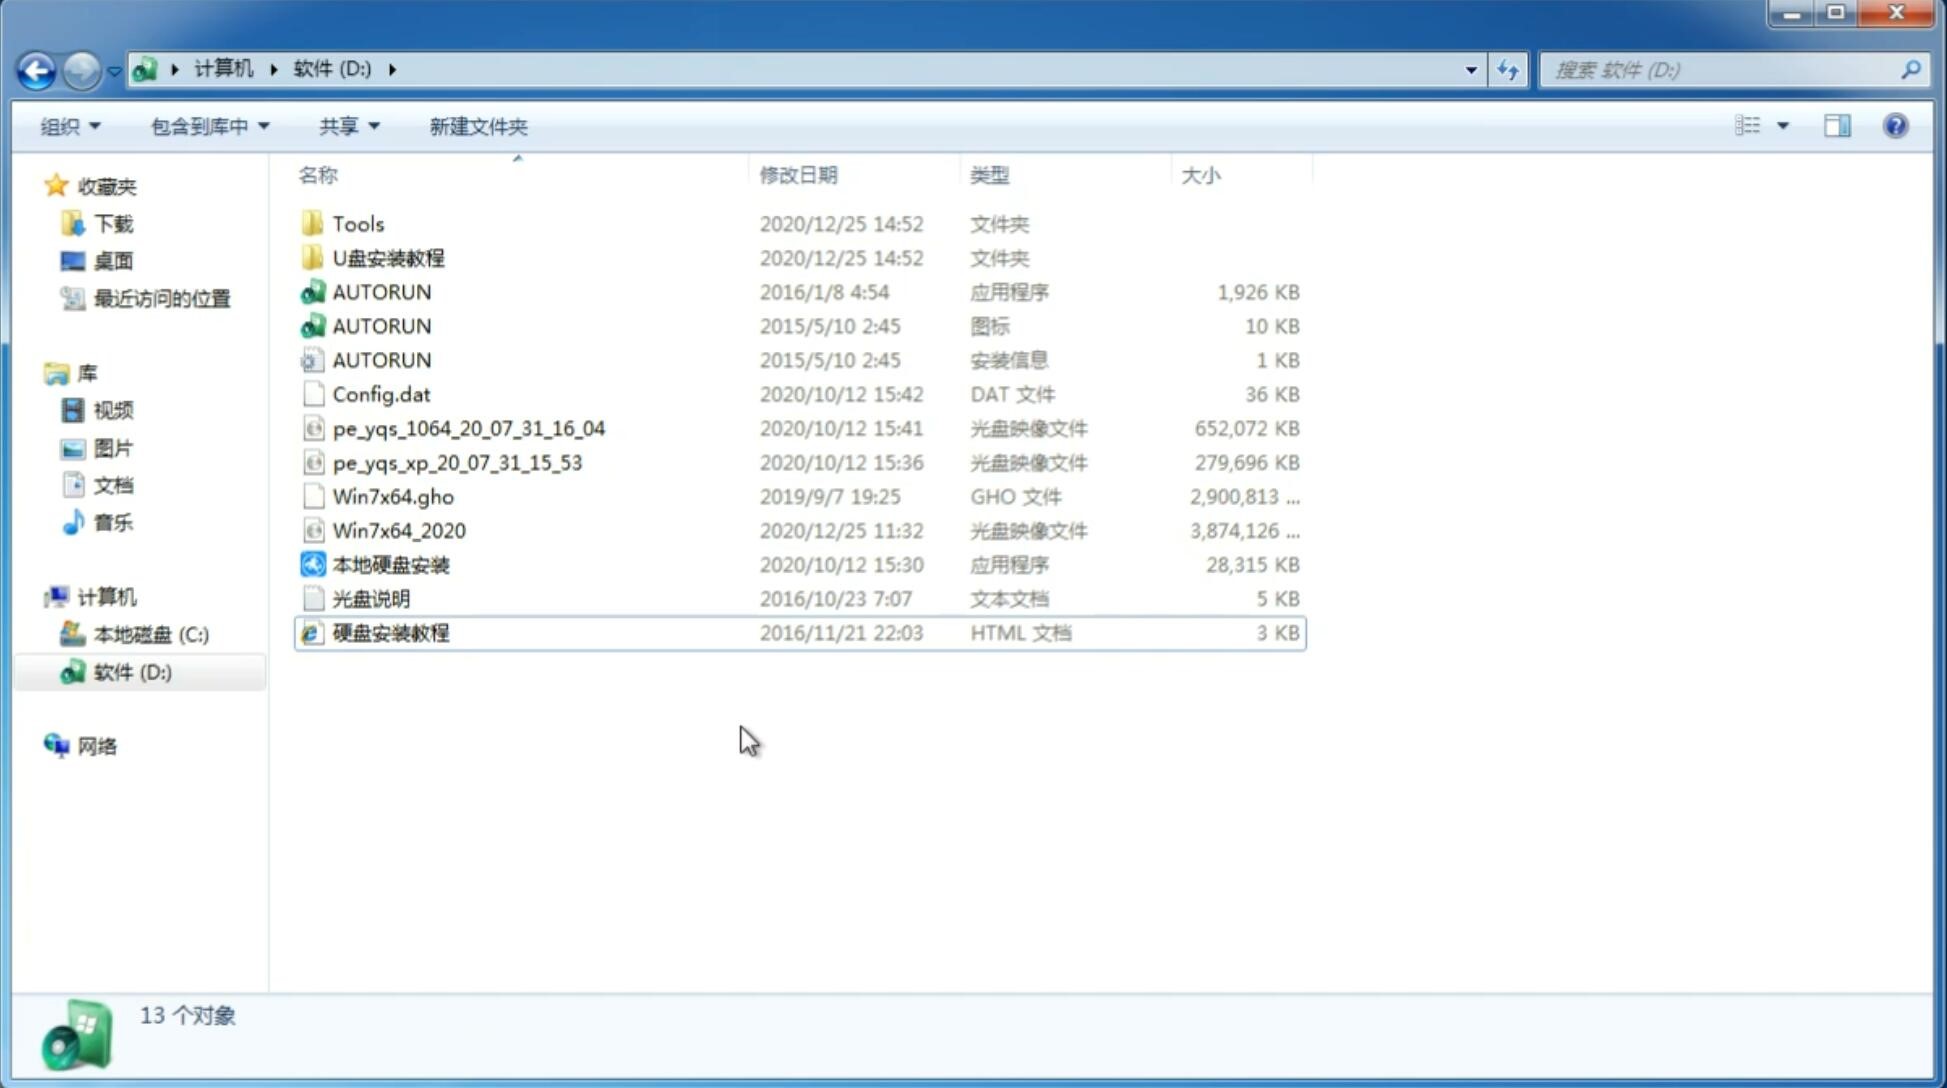Screen dimensions: 1947x1088
Task: Open Win7x64.gho backup file
Action: click(x=394, y=496)
